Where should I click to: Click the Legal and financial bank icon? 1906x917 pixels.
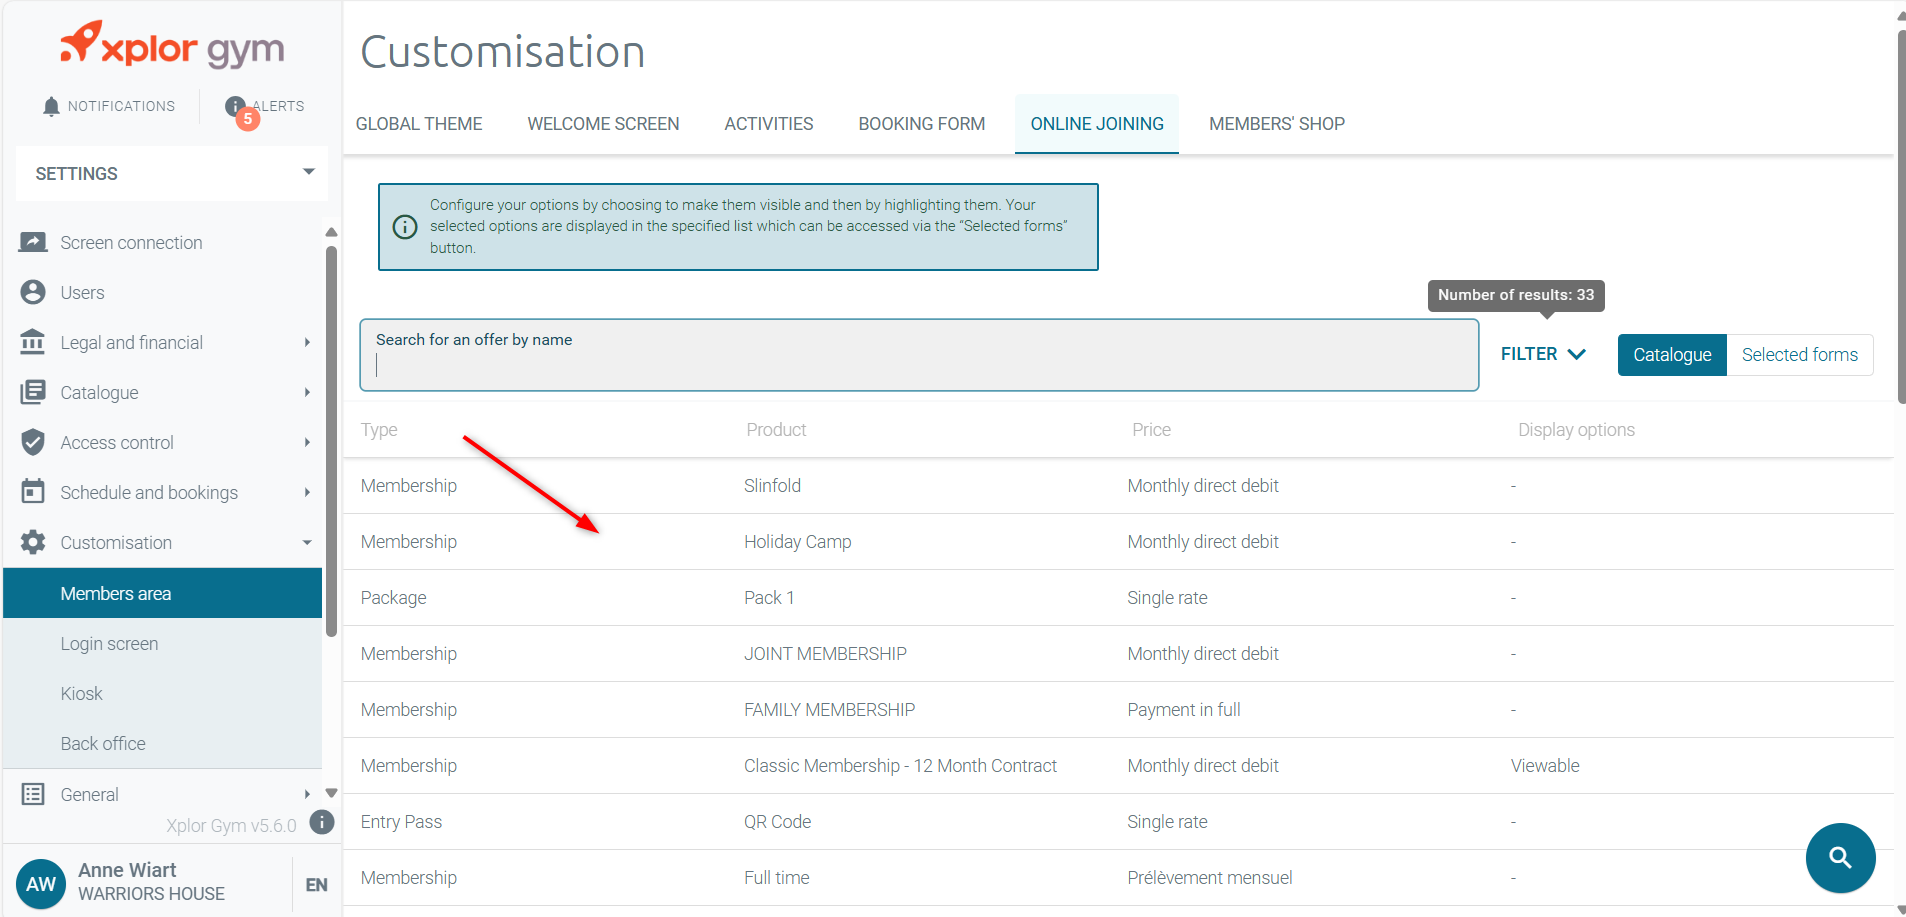click(x=33, y=342)
